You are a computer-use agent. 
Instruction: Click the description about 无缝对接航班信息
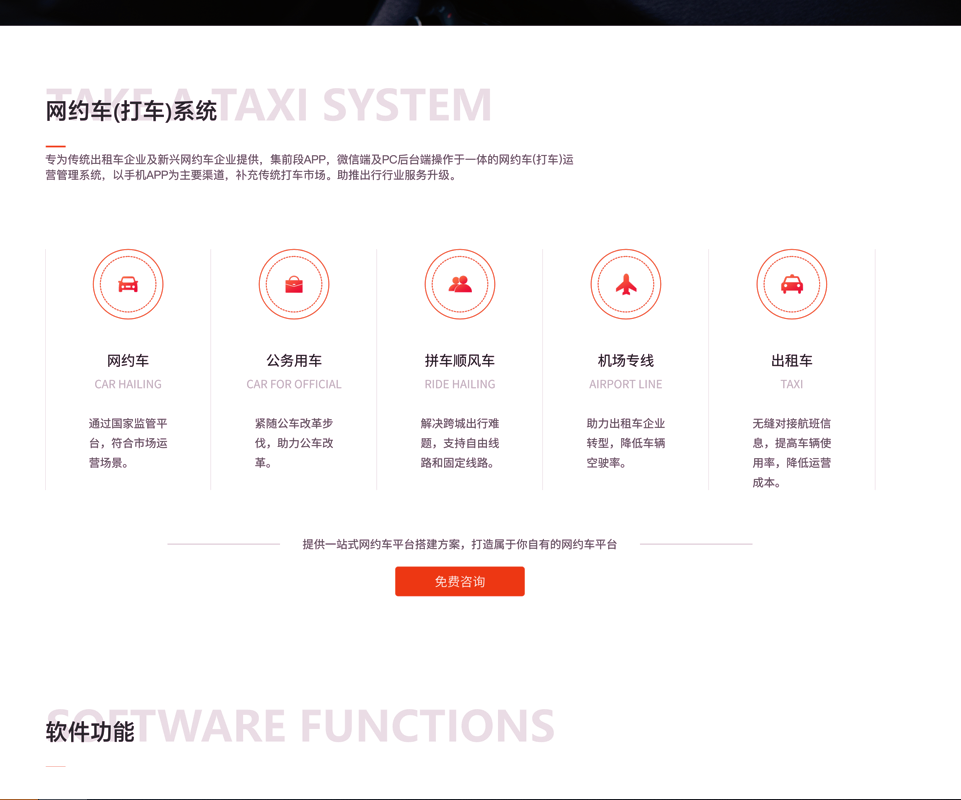pyautogui.click(x=792, y=452)
